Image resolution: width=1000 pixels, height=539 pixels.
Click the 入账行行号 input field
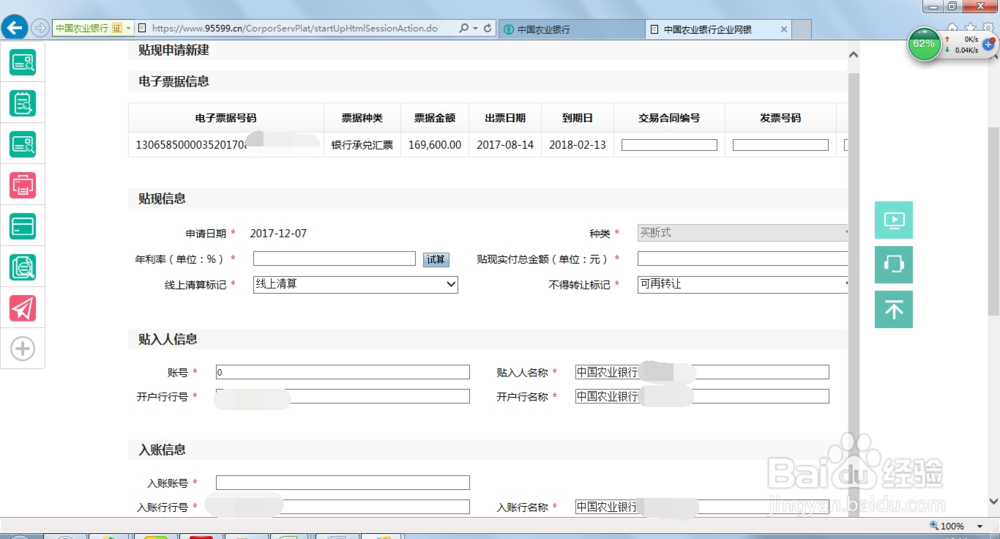pos(342,506)
